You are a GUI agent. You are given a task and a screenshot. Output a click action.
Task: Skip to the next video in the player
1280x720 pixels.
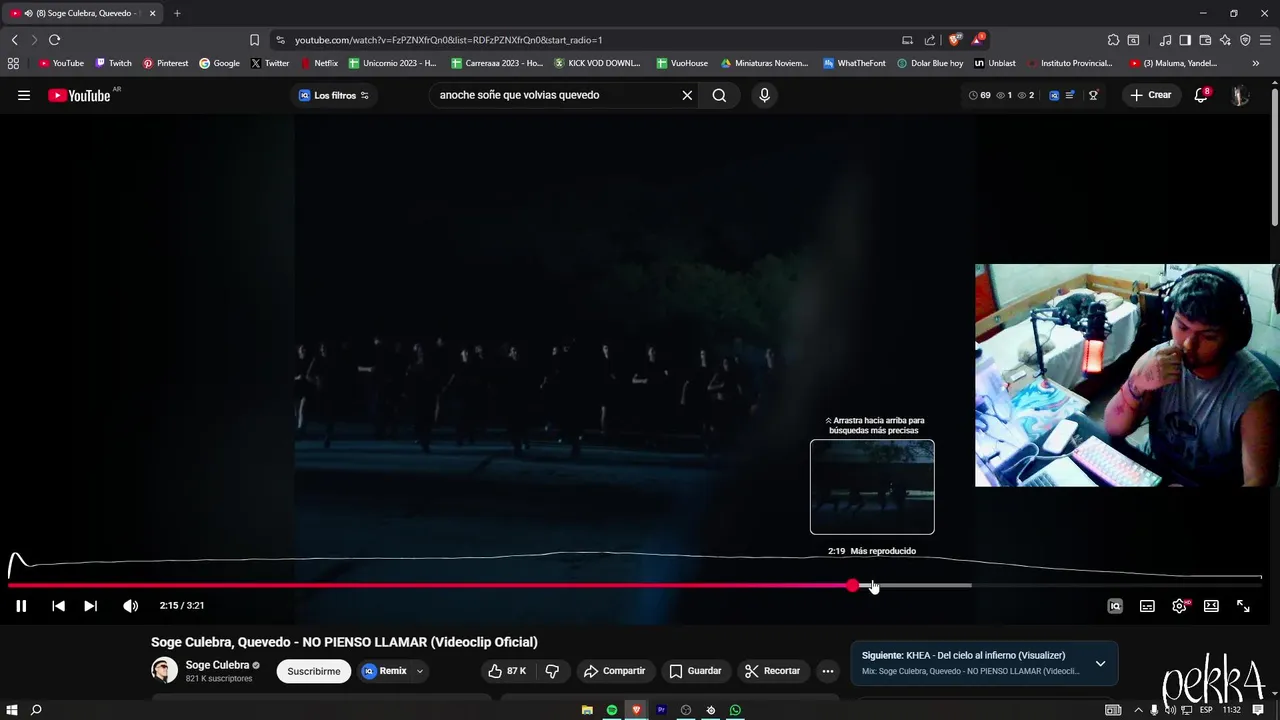[90, 606]
